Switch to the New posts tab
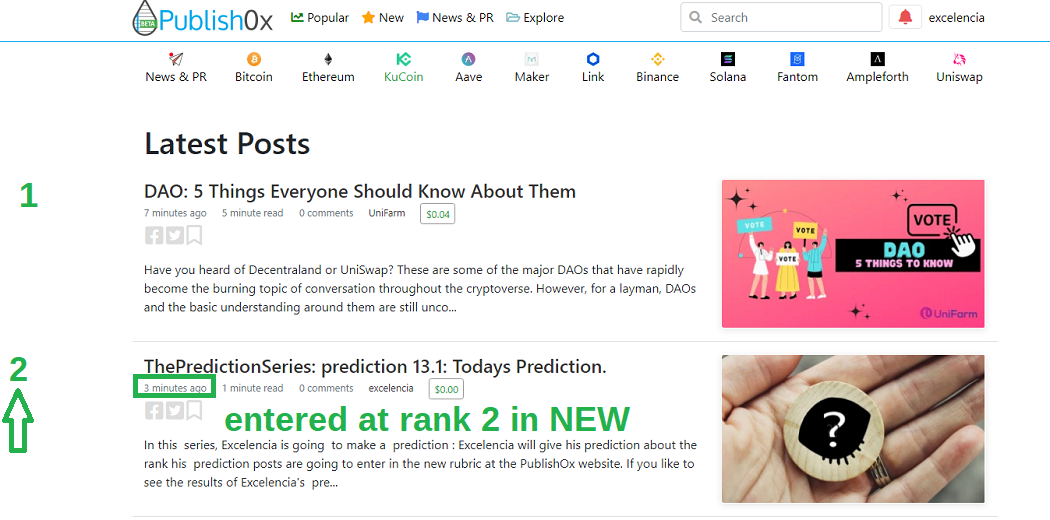The image size is (1050, 520). [382, 18]
